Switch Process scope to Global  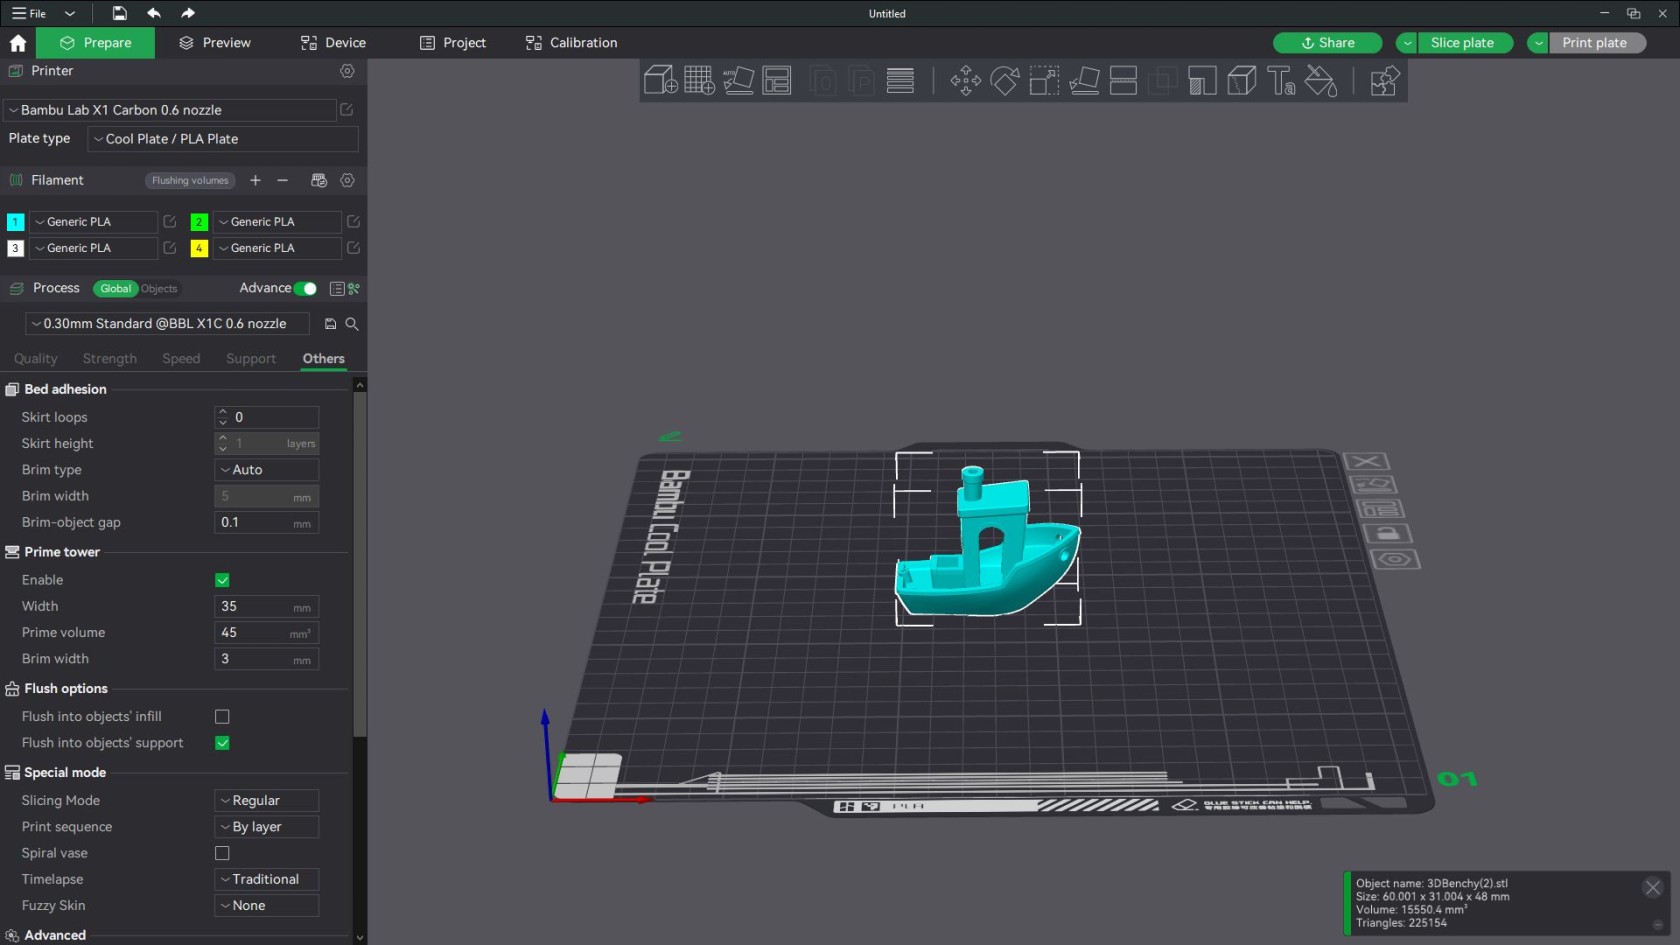pos(115,289)
